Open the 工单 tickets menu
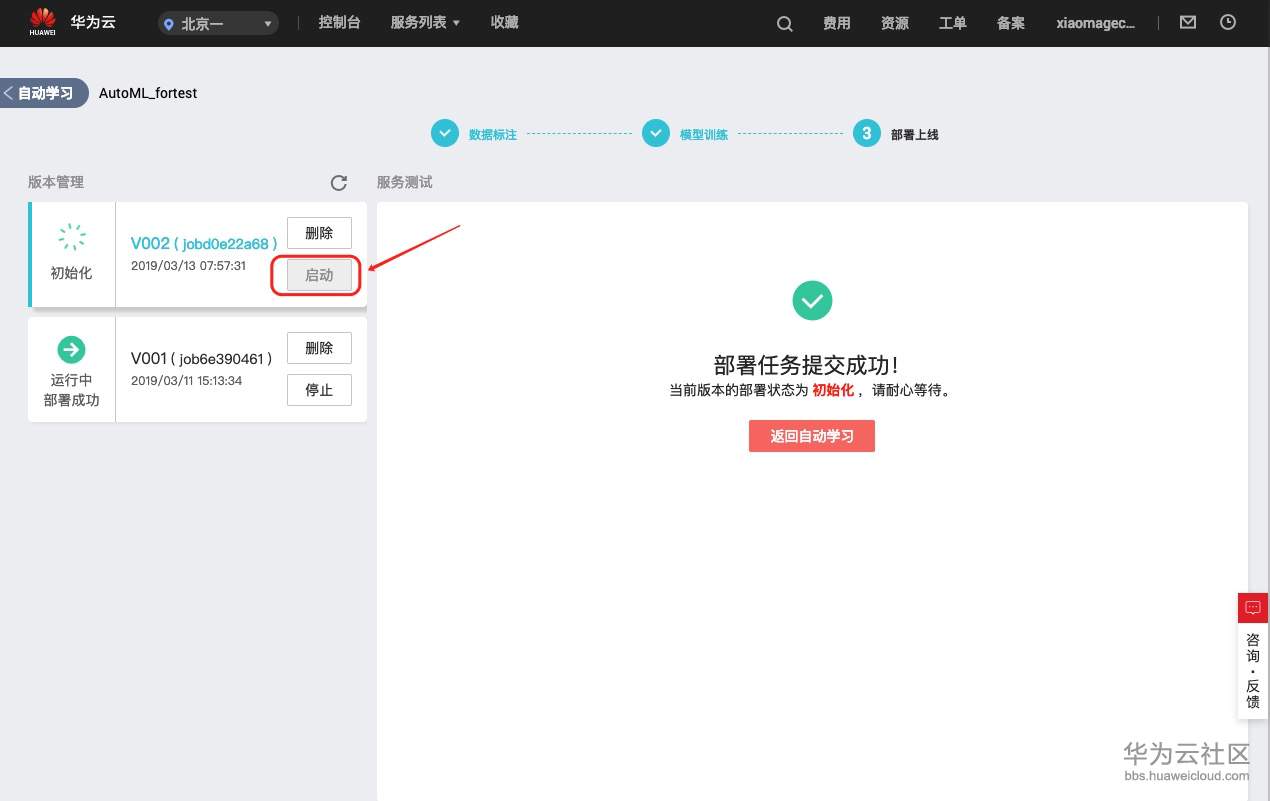The image size is (1270, 801). tap(953, 23)
